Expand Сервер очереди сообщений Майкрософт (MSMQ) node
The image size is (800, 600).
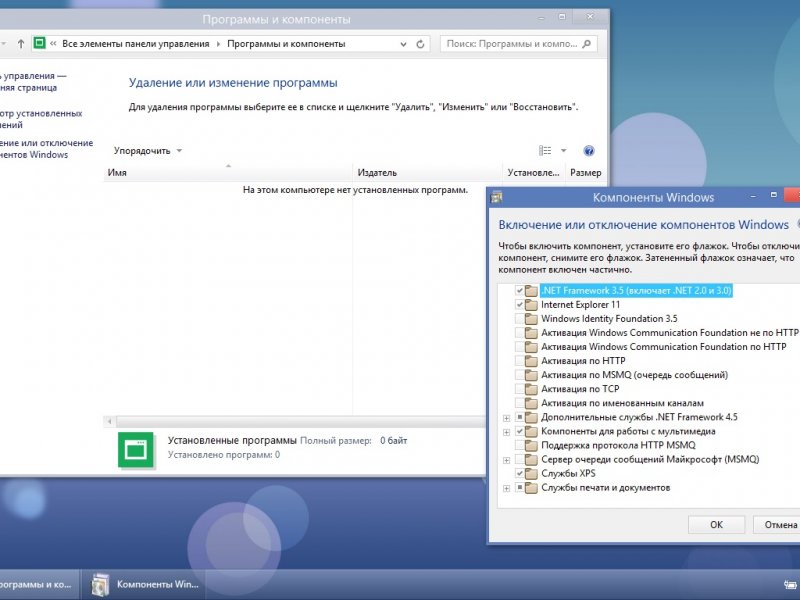[x=506, y=460]
